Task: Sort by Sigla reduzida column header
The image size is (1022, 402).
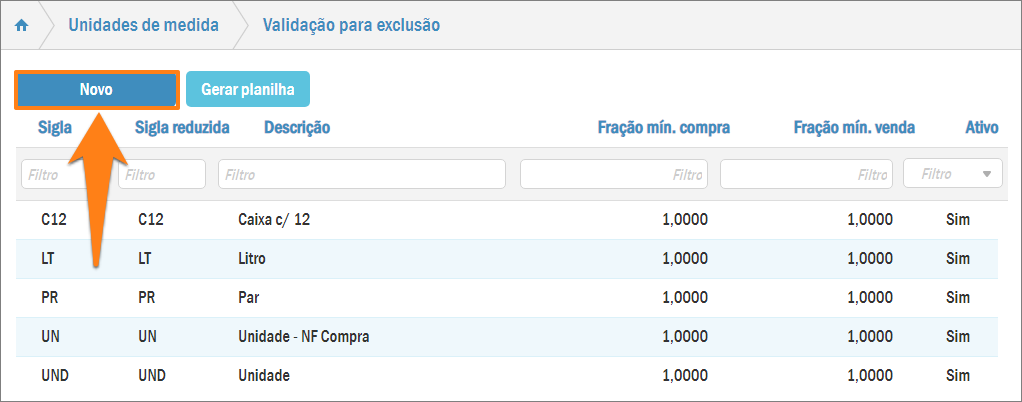Action: point(182,127)
